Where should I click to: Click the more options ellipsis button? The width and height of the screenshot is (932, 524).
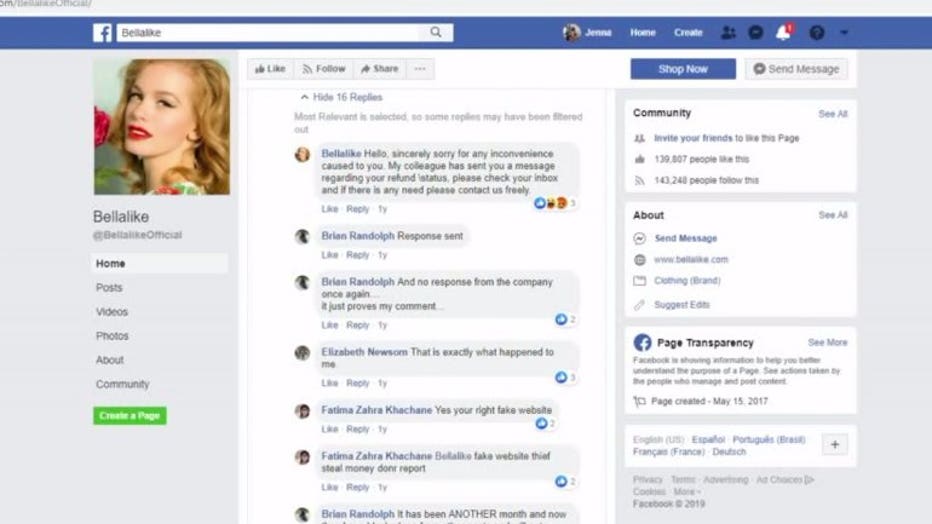tap(420, 69)
